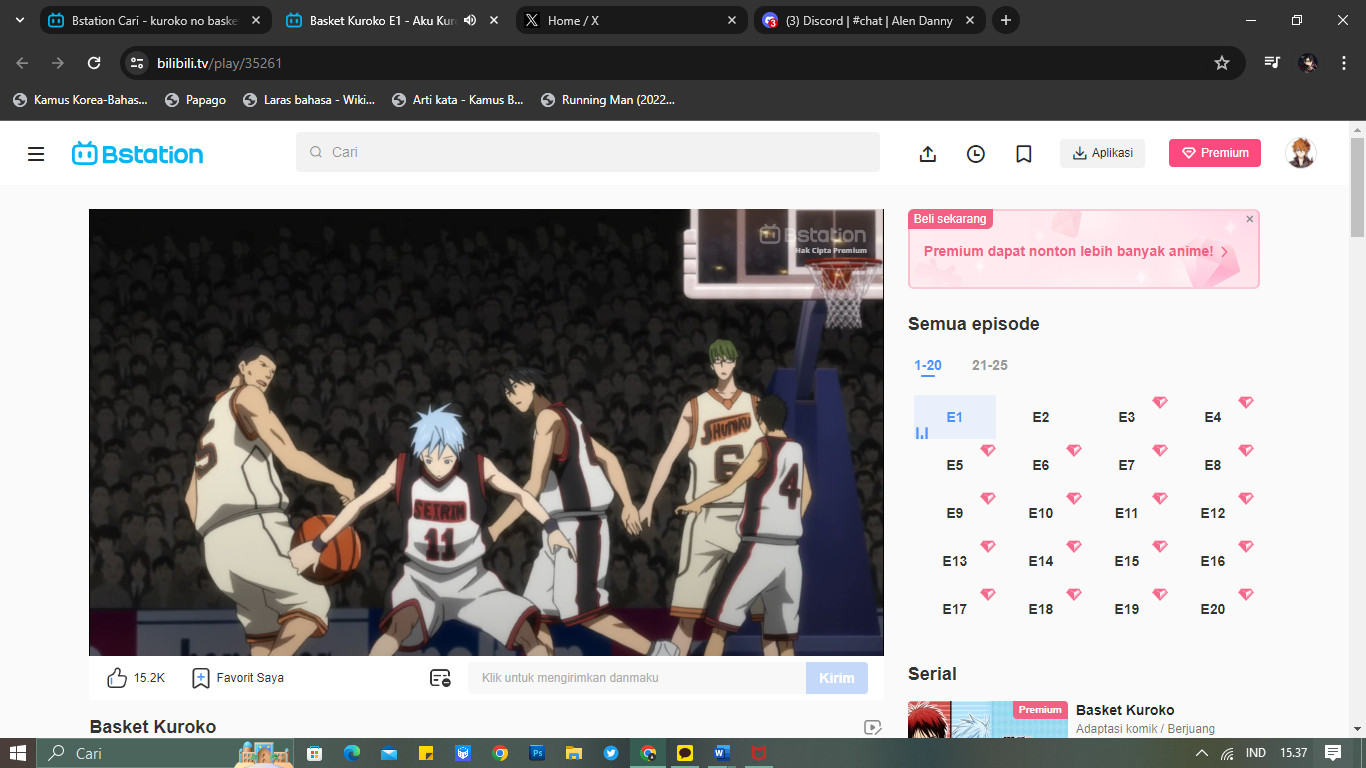Open Running Man bookmark

coord(608,100)
